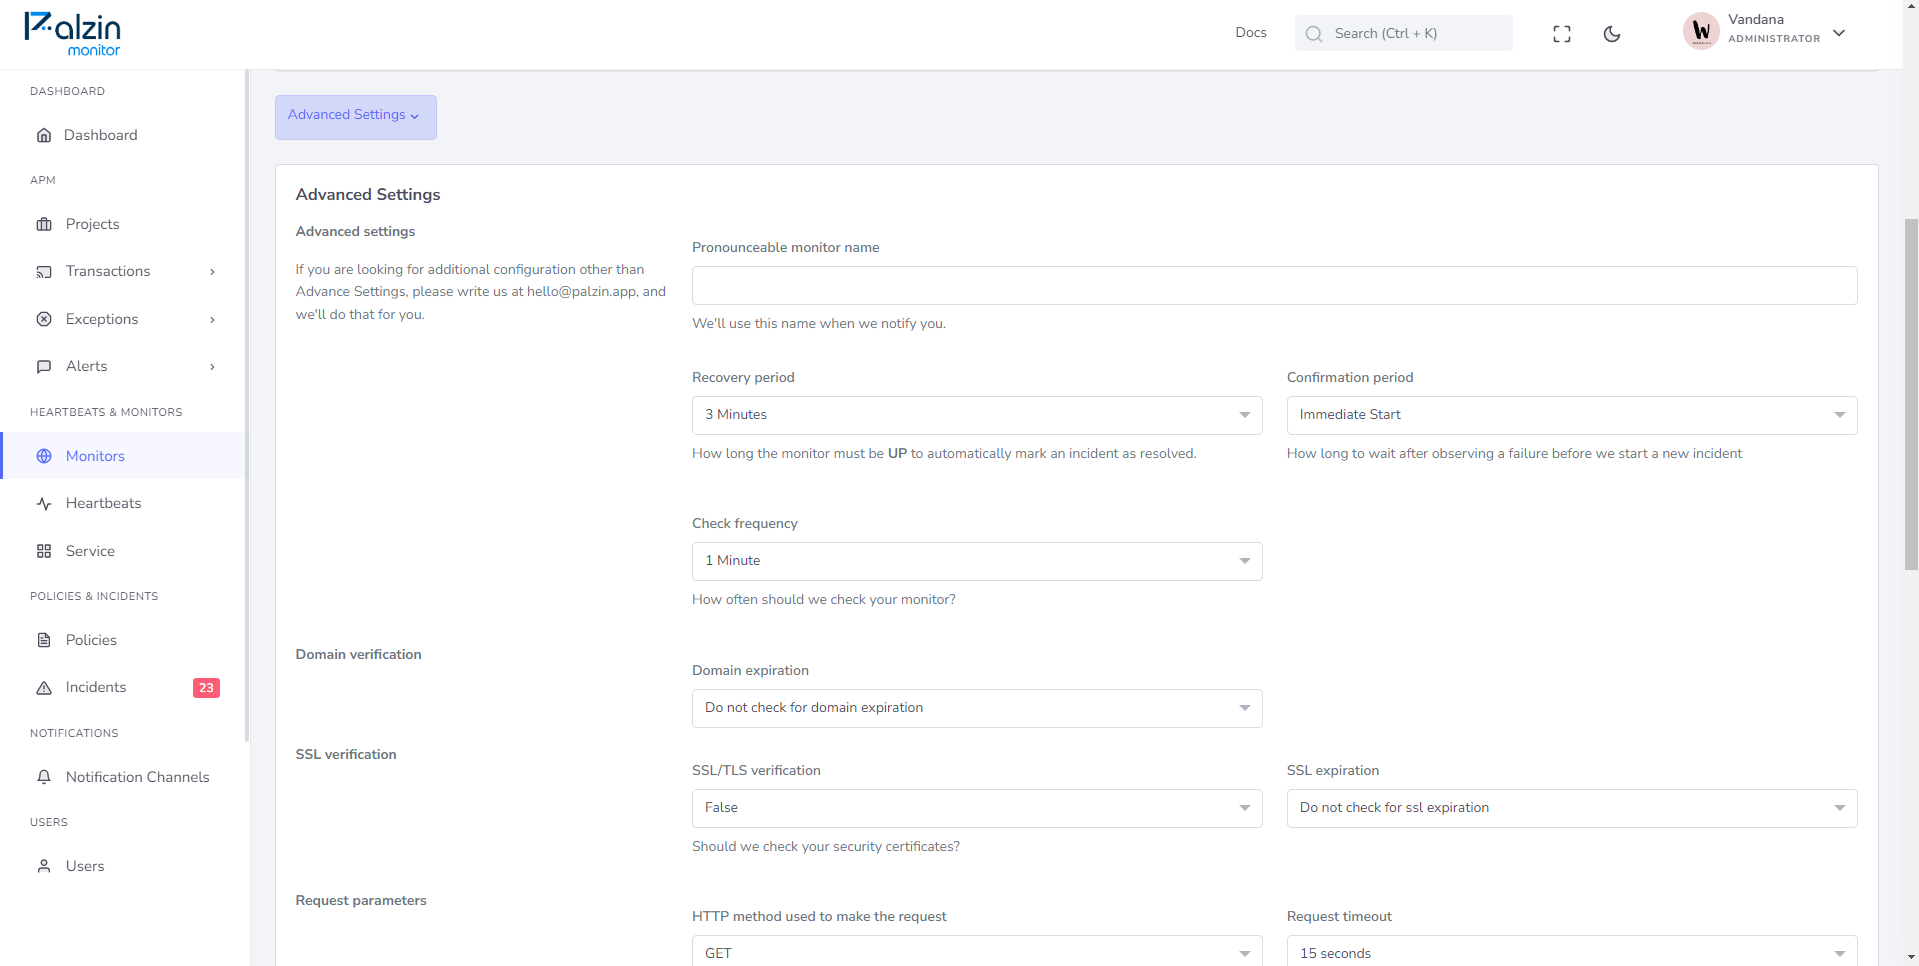Click the Dashboard home icon
Screen dimensions: 1919x966
click(x=44, y=135)
